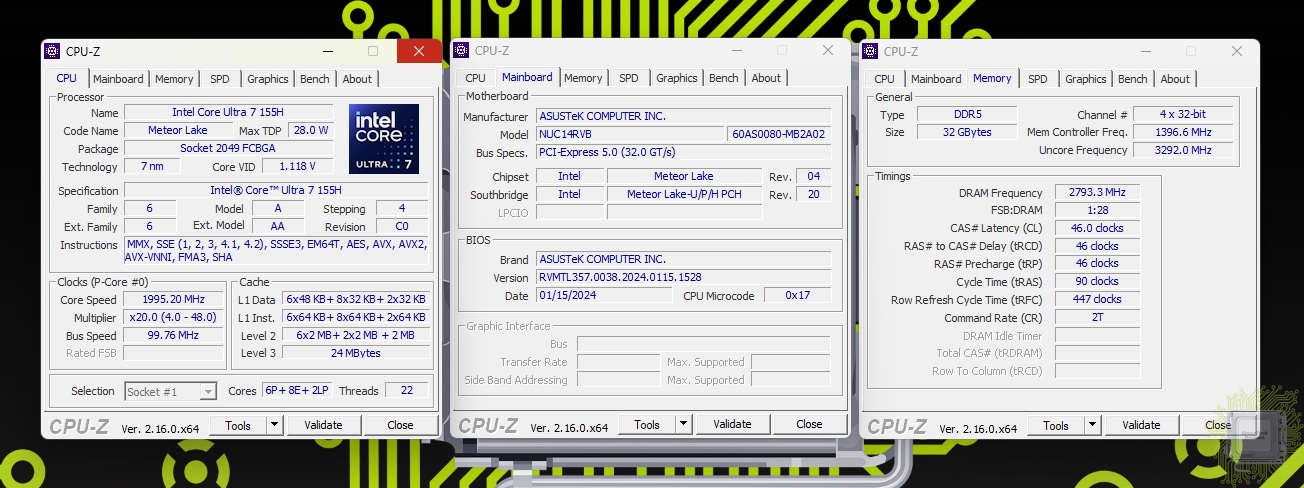This screenshot has width=1304, height=488.
Task: Click Validate in the Memory window
Action: (1141, 425)
